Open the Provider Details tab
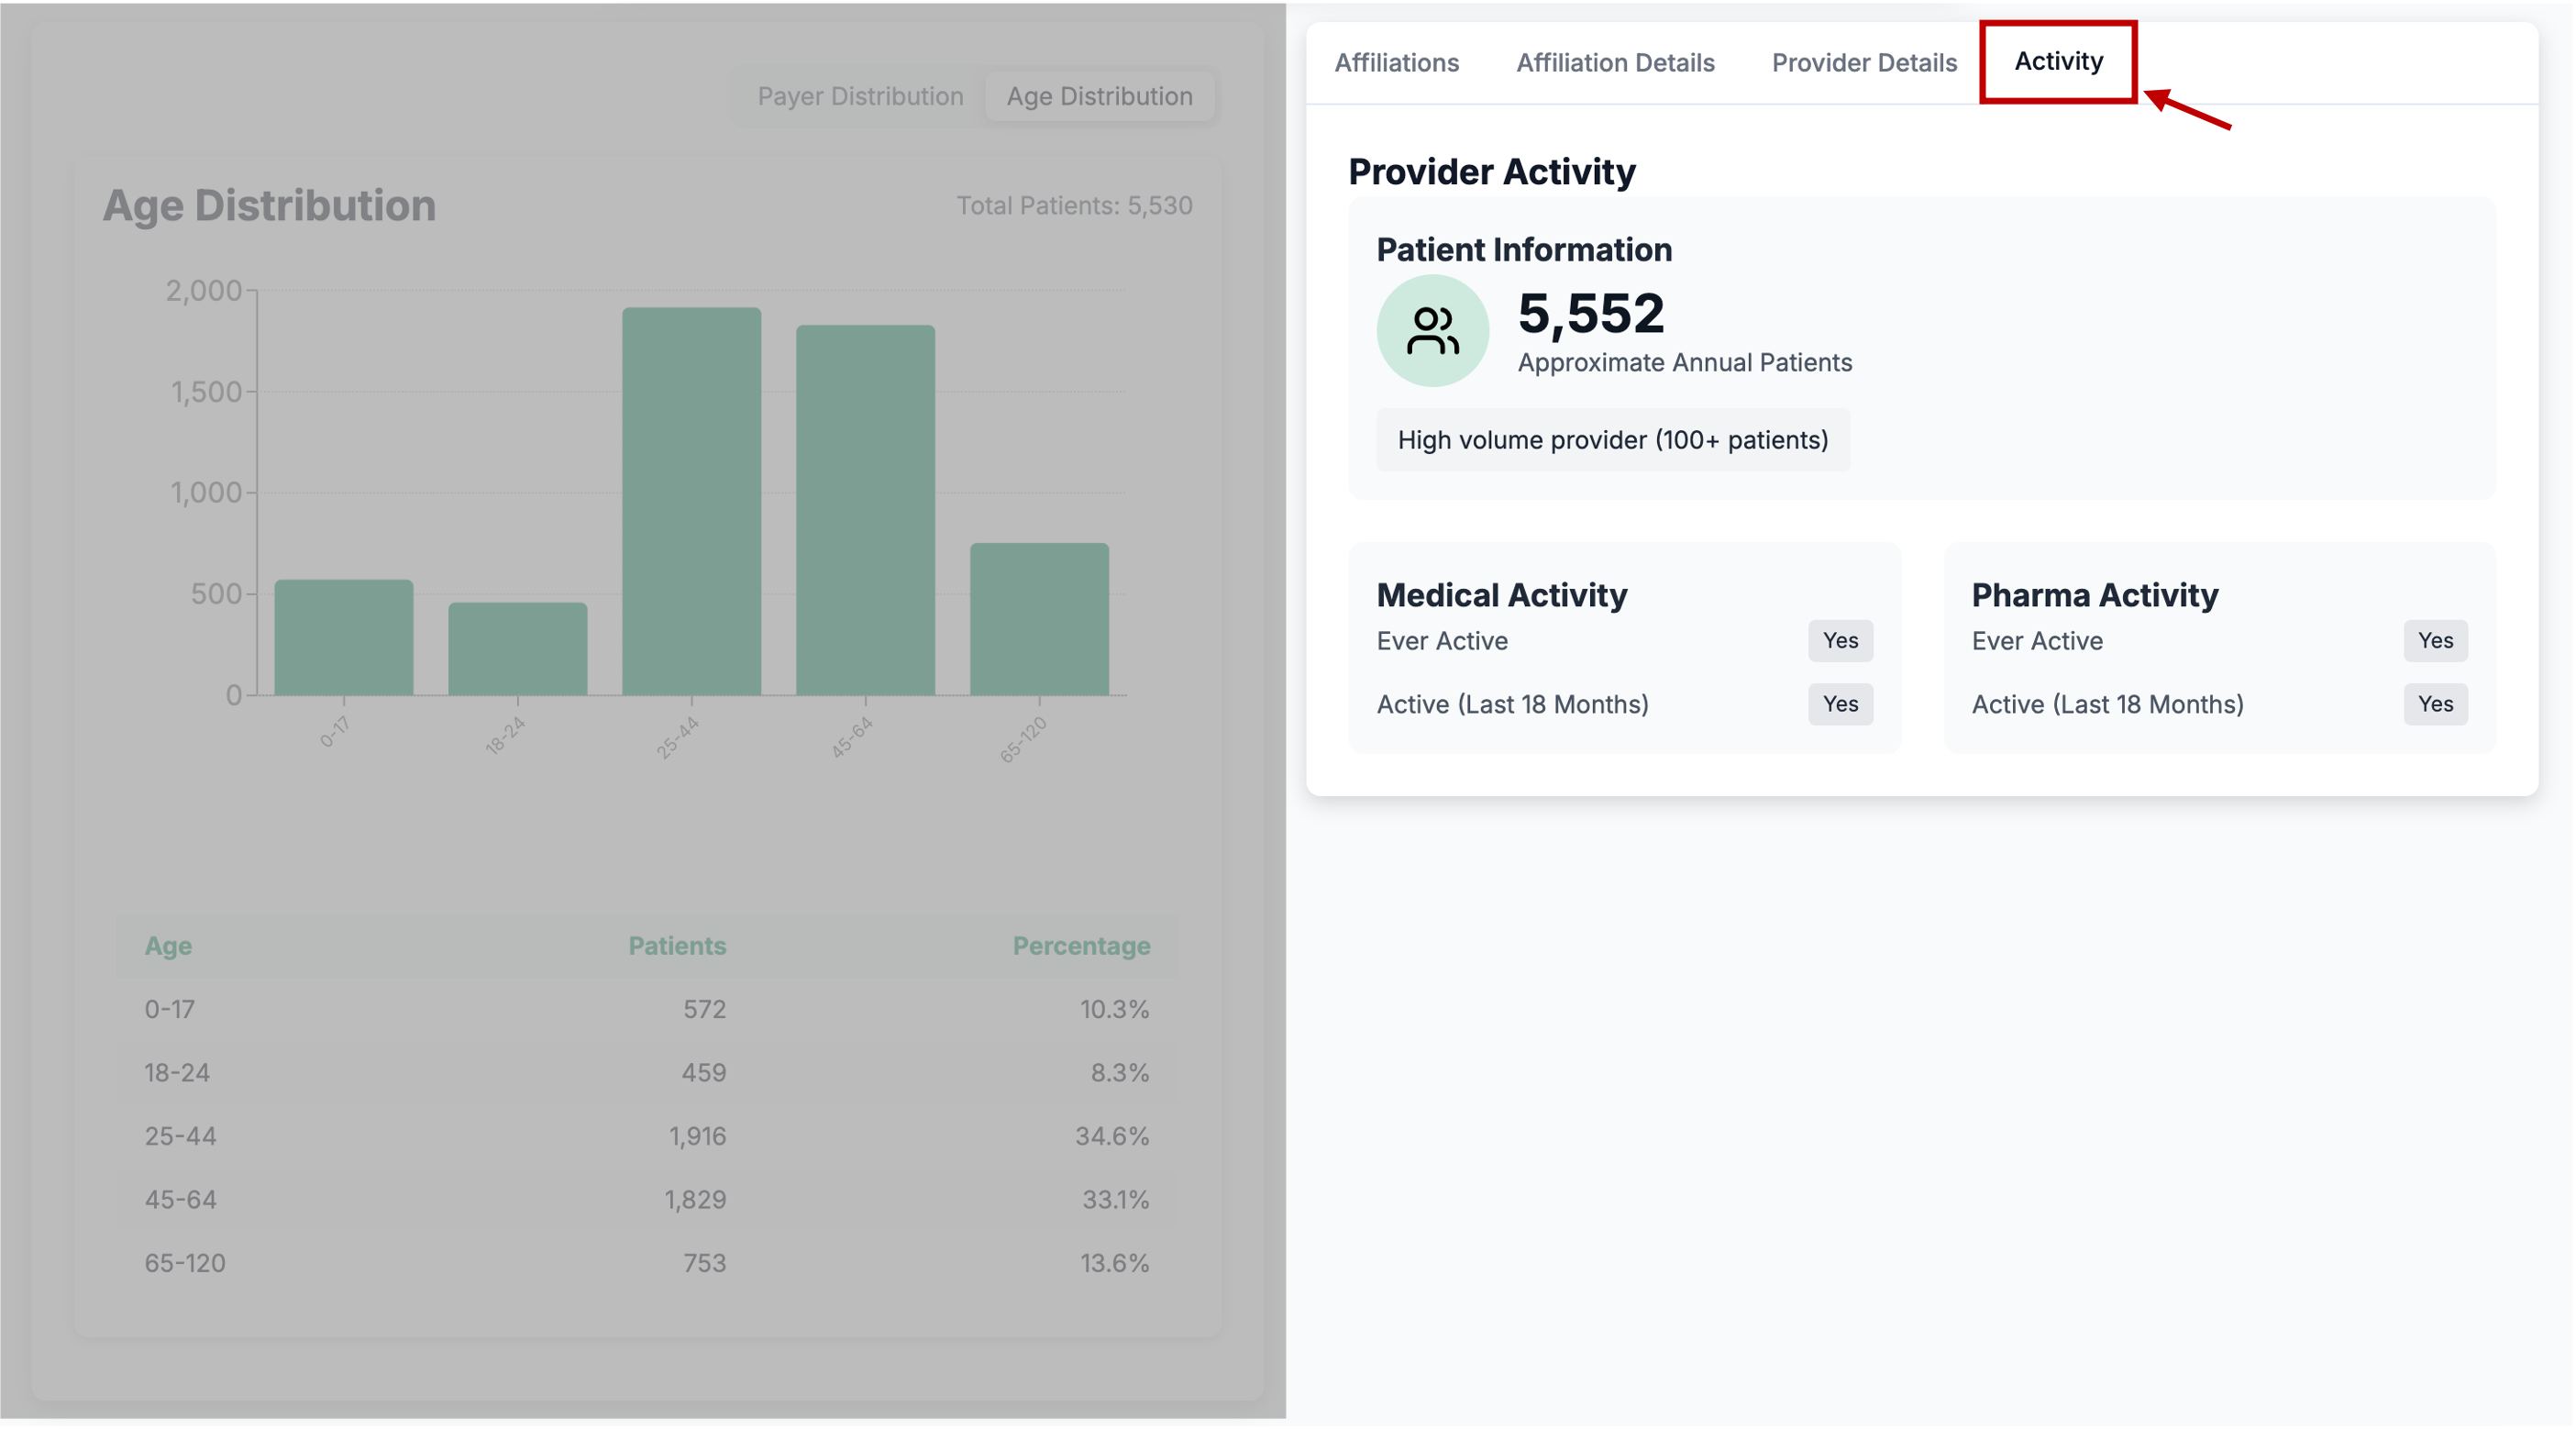This screenshot has height=1429, width=2576. tap(1864, 63)
